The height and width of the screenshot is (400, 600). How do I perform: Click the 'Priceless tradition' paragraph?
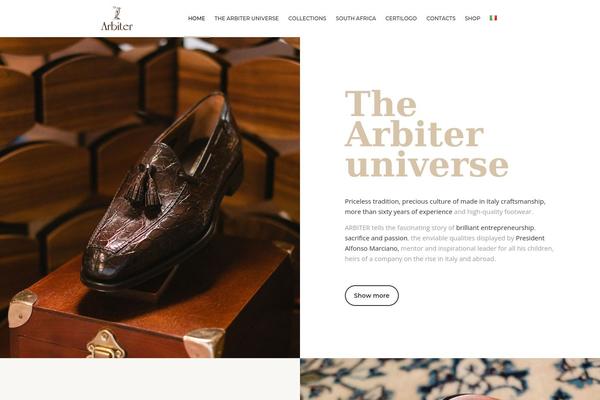point(445,206)
